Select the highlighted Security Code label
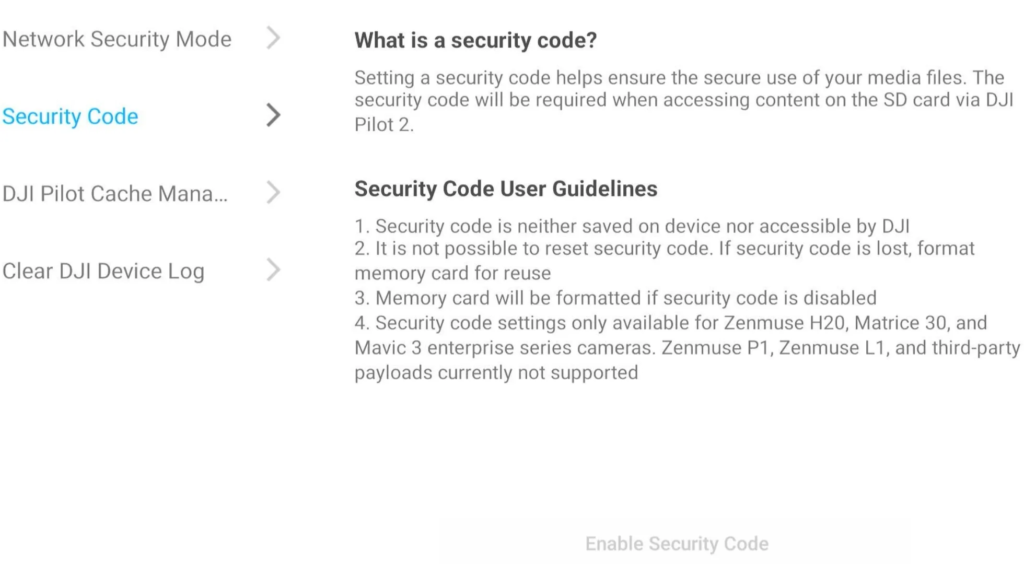 tap(71, 116)
